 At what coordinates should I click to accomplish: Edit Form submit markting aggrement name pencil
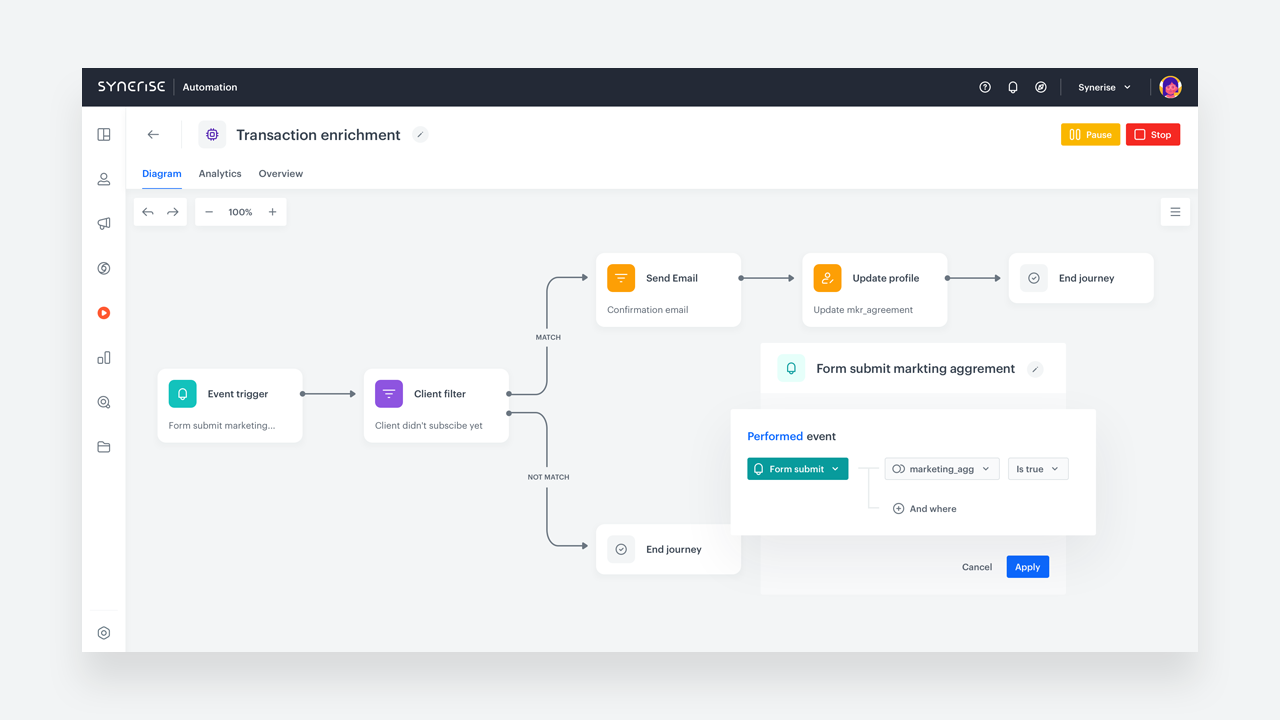click(1035, 369)
